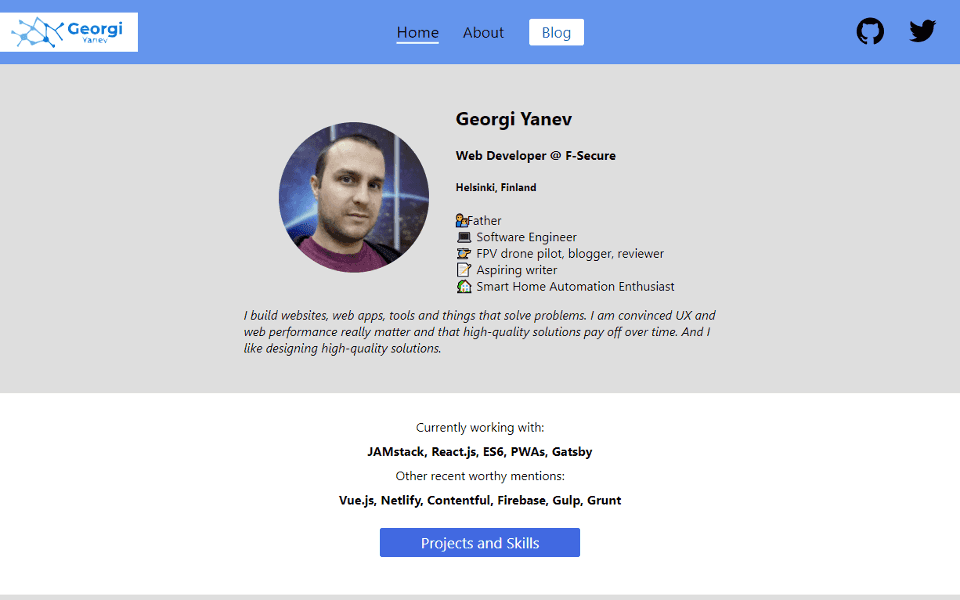
Task: Click the Web Developer @ F-Secure subtitle
Action: pos(535,155)
